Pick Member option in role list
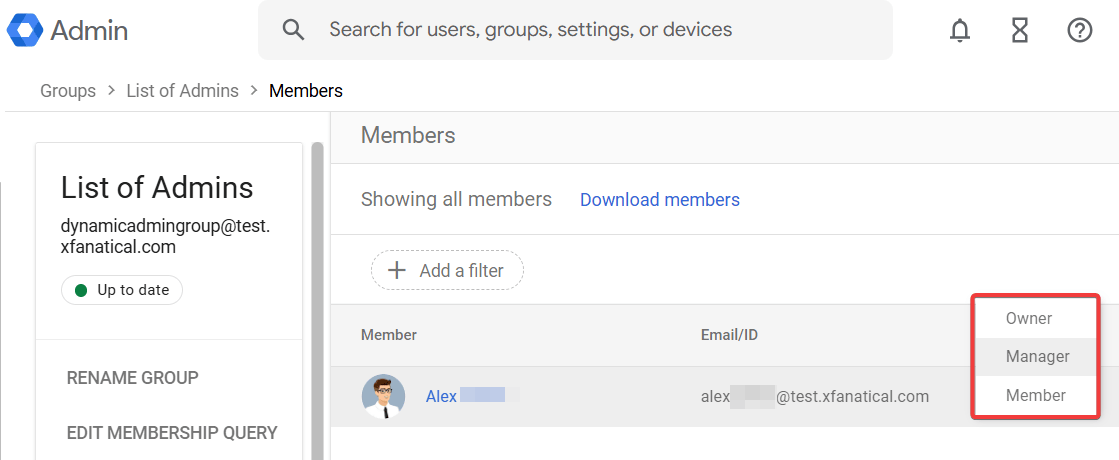 pos(1035,396)
